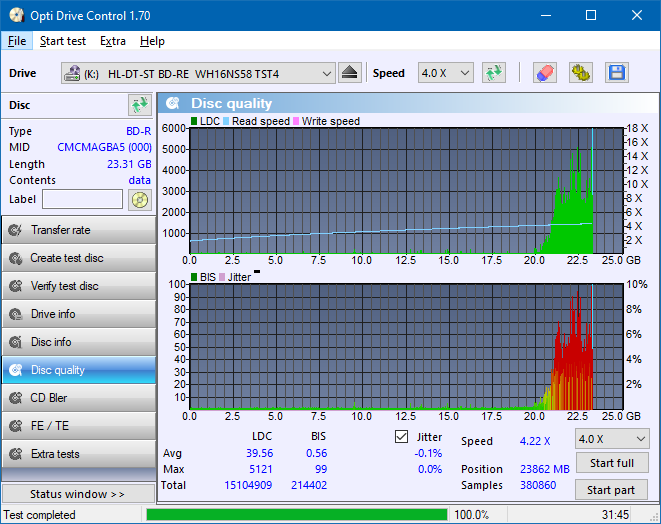This screenshot has height=524, width=661.
Task: Show Drive info panel
Action: click(x=79, y=314)
